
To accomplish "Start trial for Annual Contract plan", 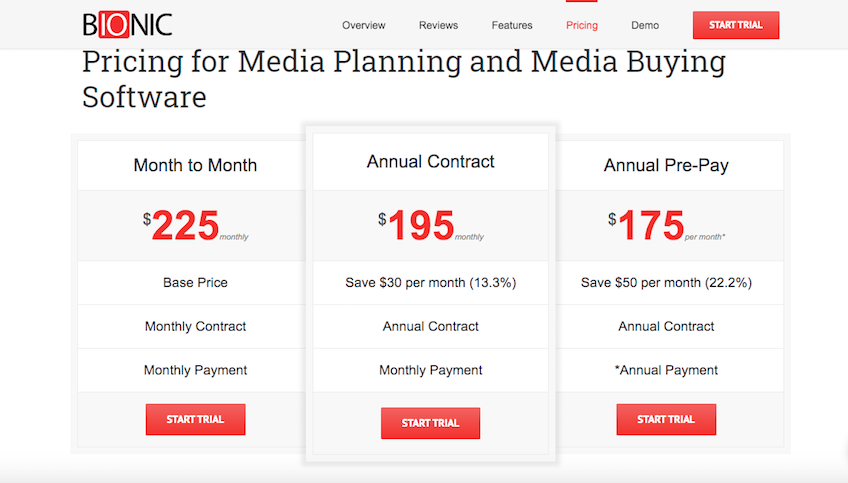I will coord(430,423).
